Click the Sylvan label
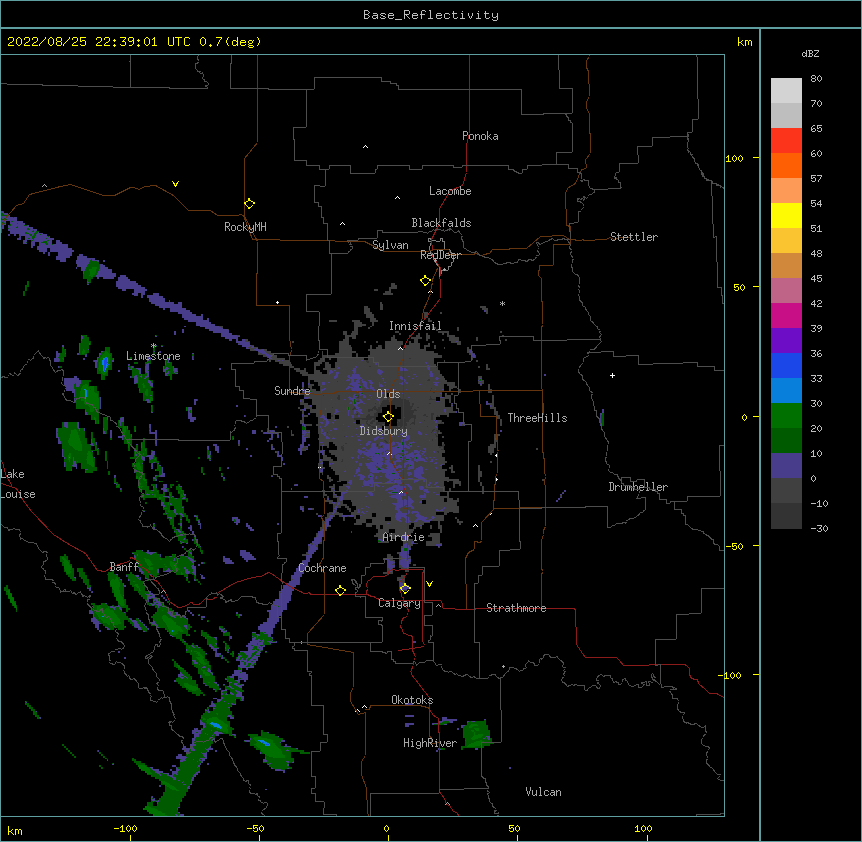Screen dimensions: 862x842 (x=390, y=245)
